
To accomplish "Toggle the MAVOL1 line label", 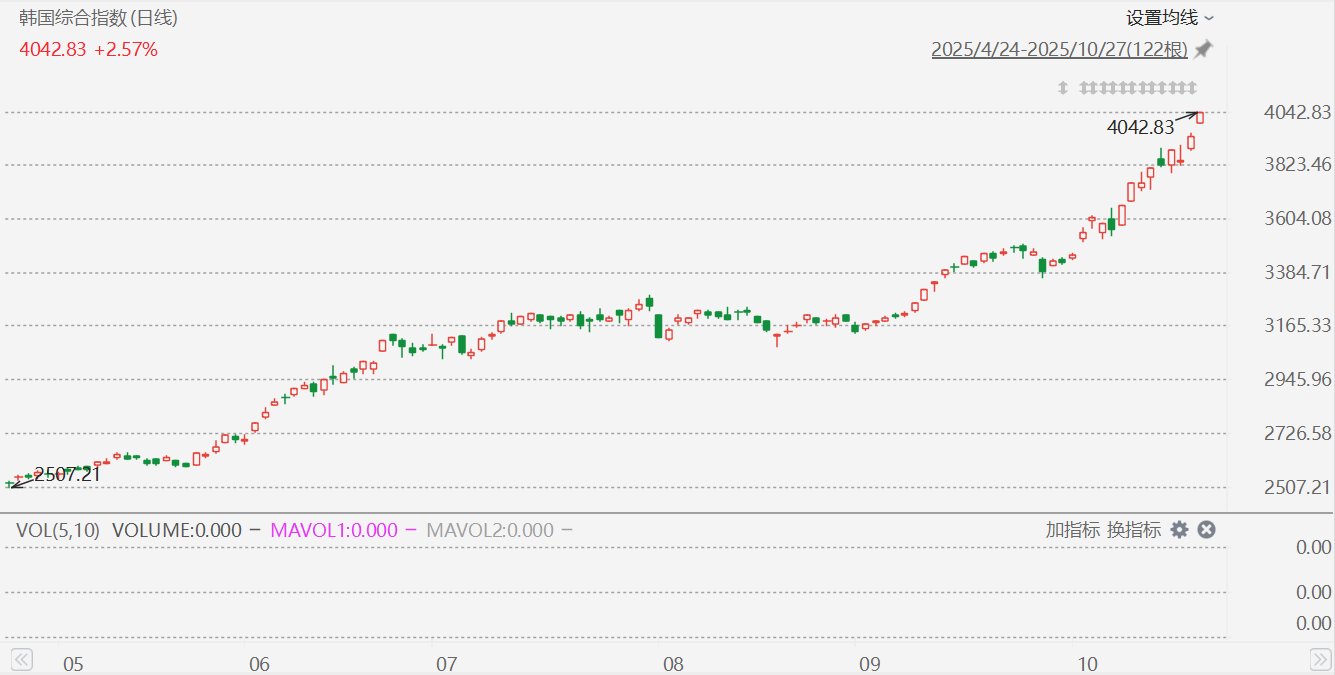I will [334, 530].
